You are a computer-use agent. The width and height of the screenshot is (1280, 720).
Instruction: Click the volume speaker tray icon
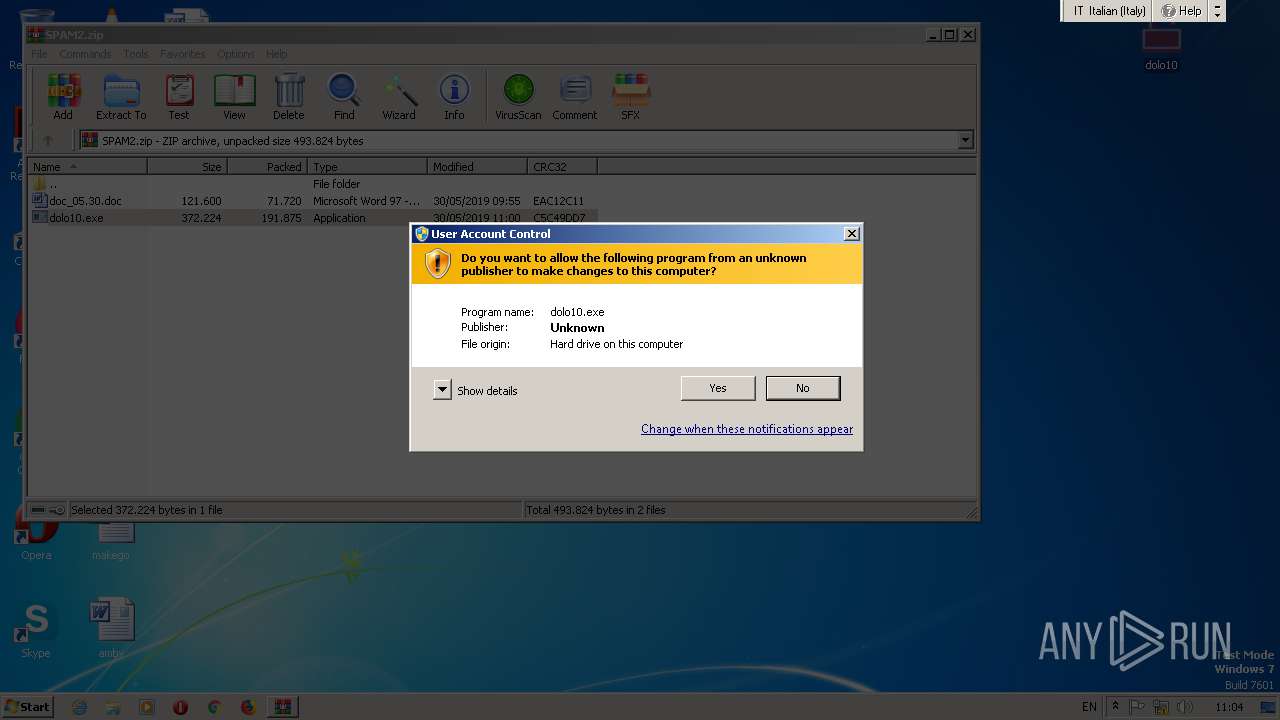[x=1185, y=707]
